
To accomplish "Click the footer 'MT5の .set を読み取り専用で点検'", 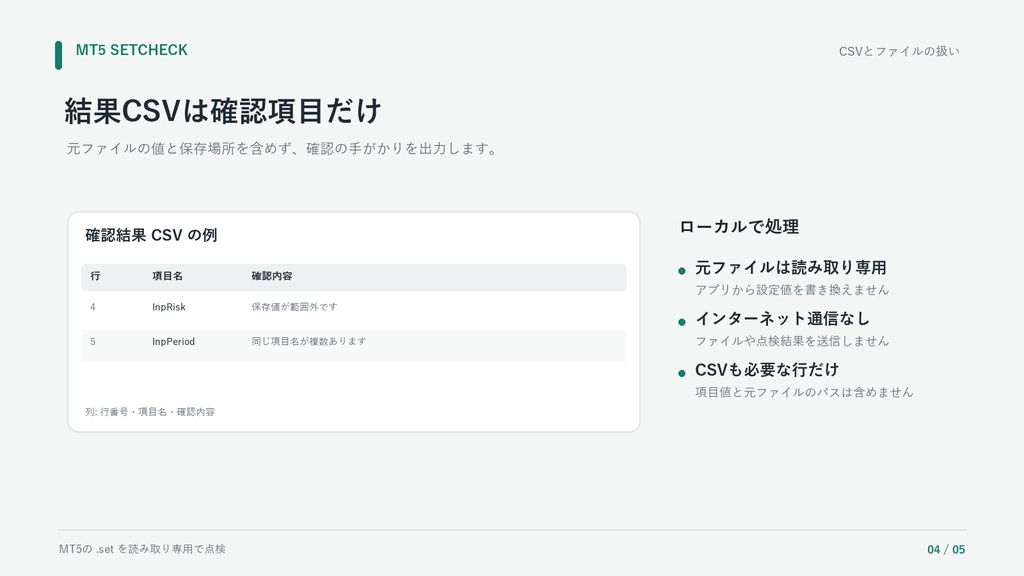I will [142, 549].
